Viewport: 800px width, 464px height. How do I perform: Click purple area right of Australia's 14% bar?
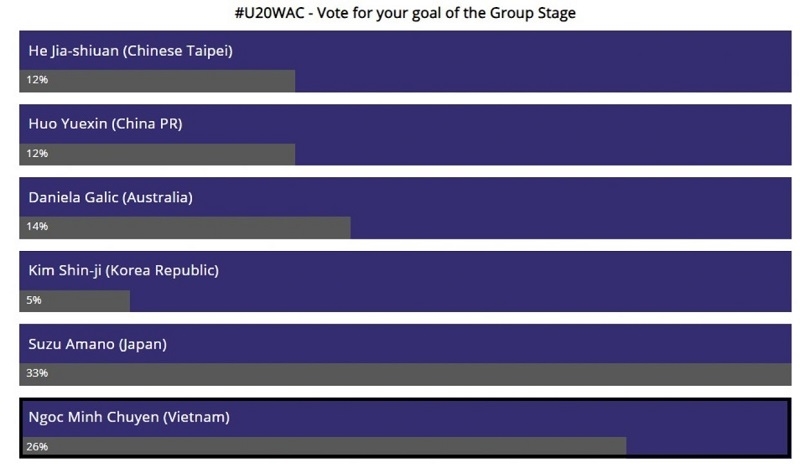(x=571, y=228)
